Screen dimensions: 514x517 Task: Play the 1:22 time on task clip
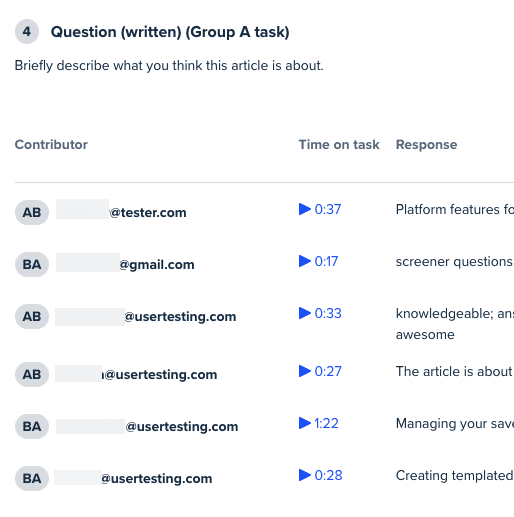(x=319, y=423)
